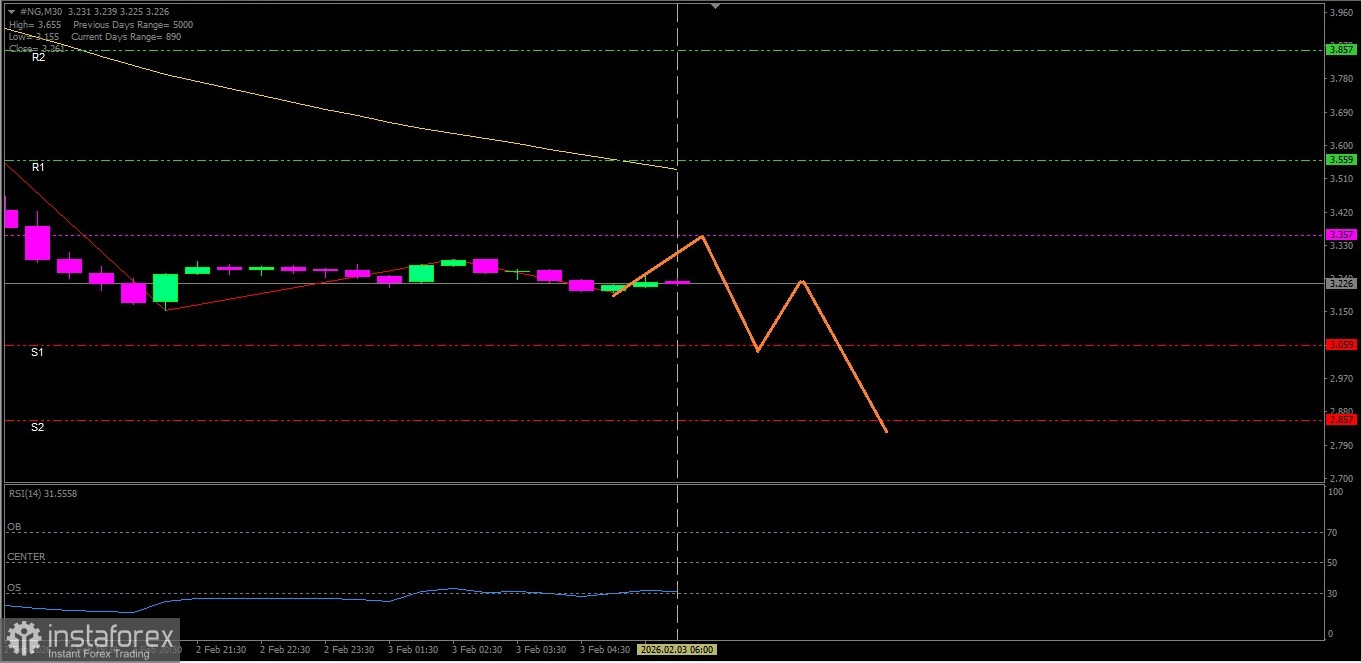This screenshot has height=663, width=1361.
Task: Click the magenta 3.357 price tag
Action: click(x=1340, y=235)
